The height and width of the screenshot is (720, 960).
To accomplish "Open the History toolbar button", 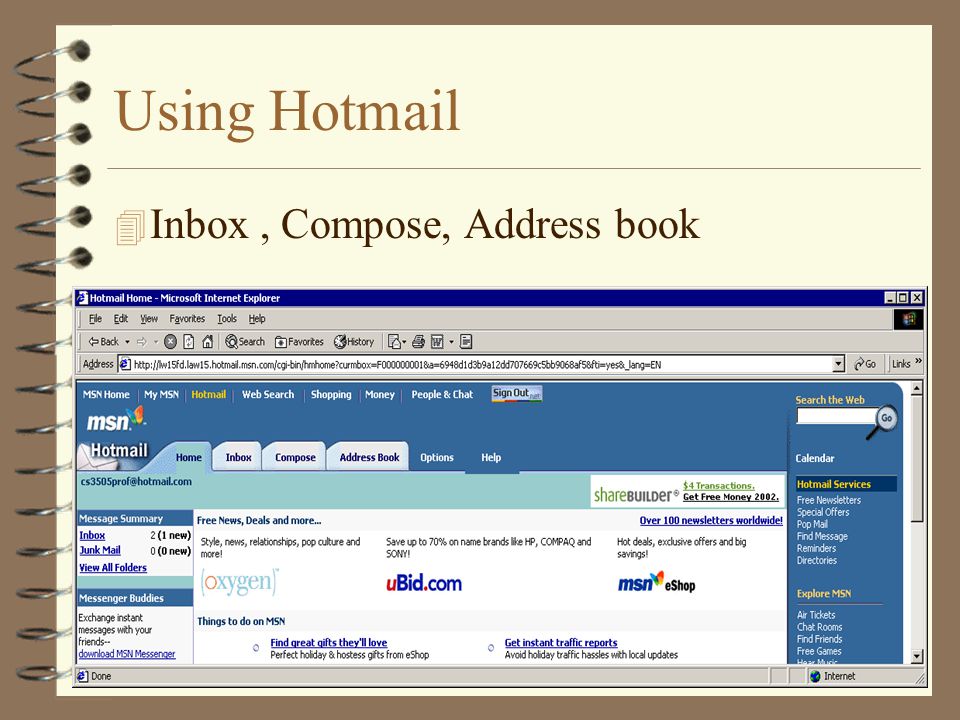I will pyautogui.click(x=354, y=342).
